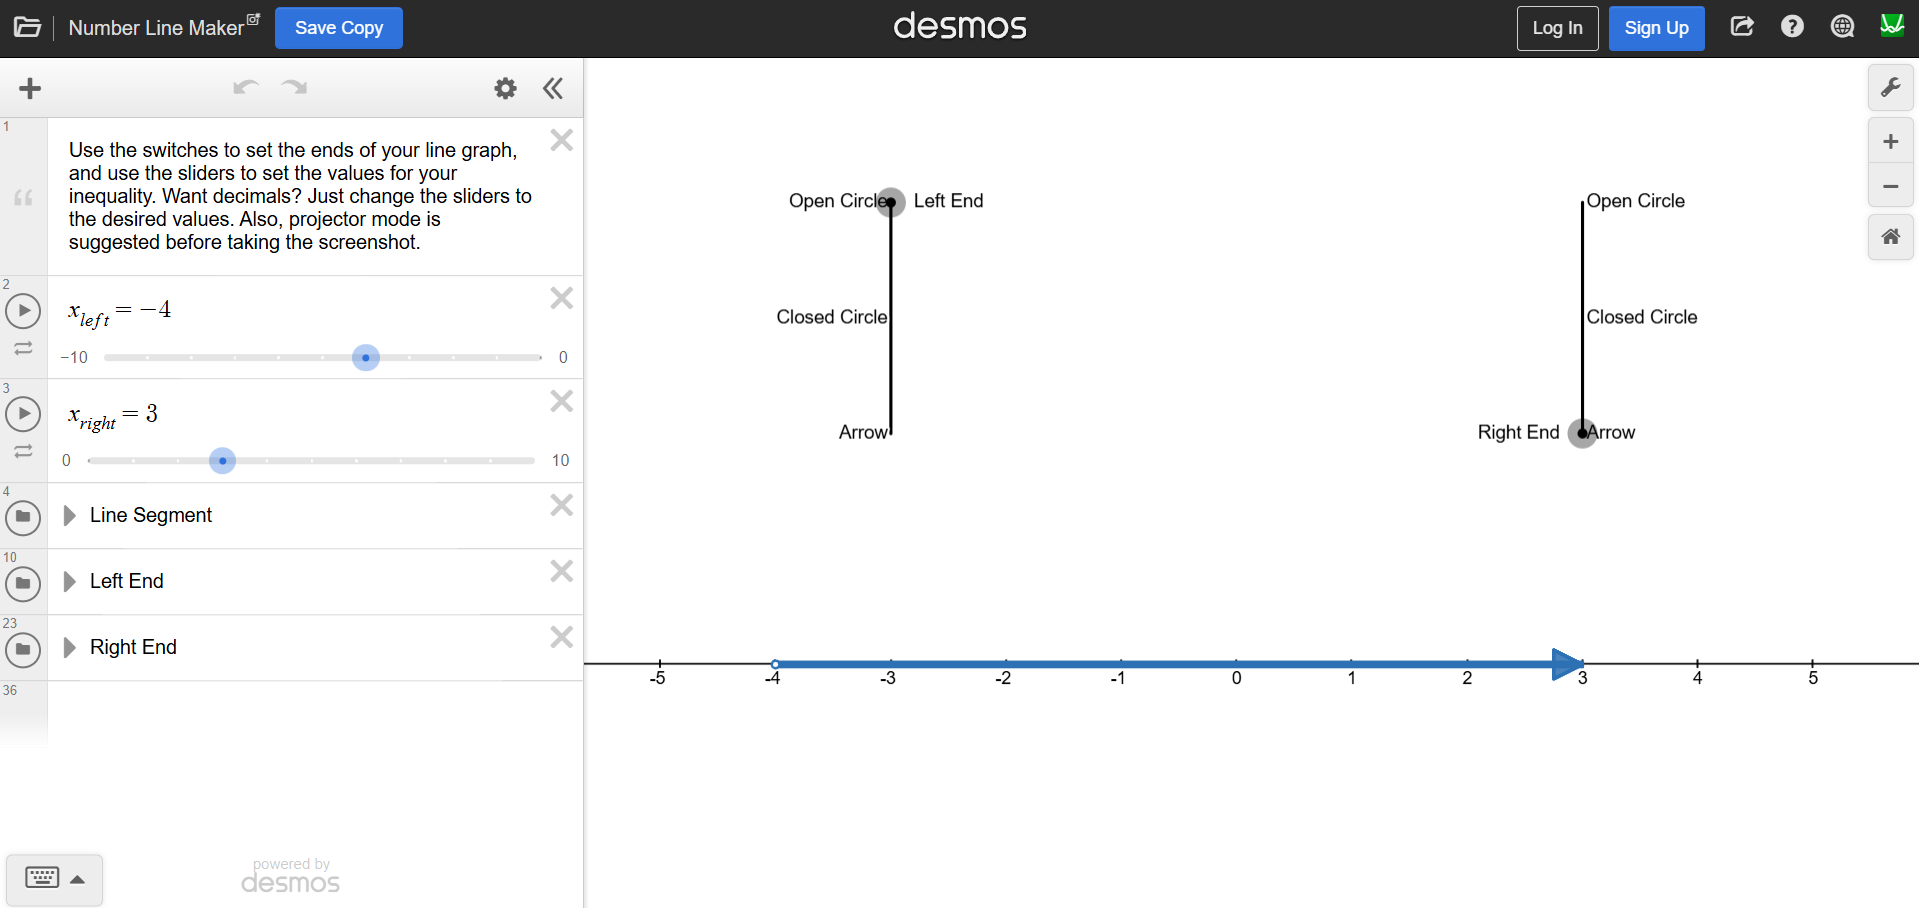
Task: Open the Help question mark icon
Action: (x=1792, y=27)
